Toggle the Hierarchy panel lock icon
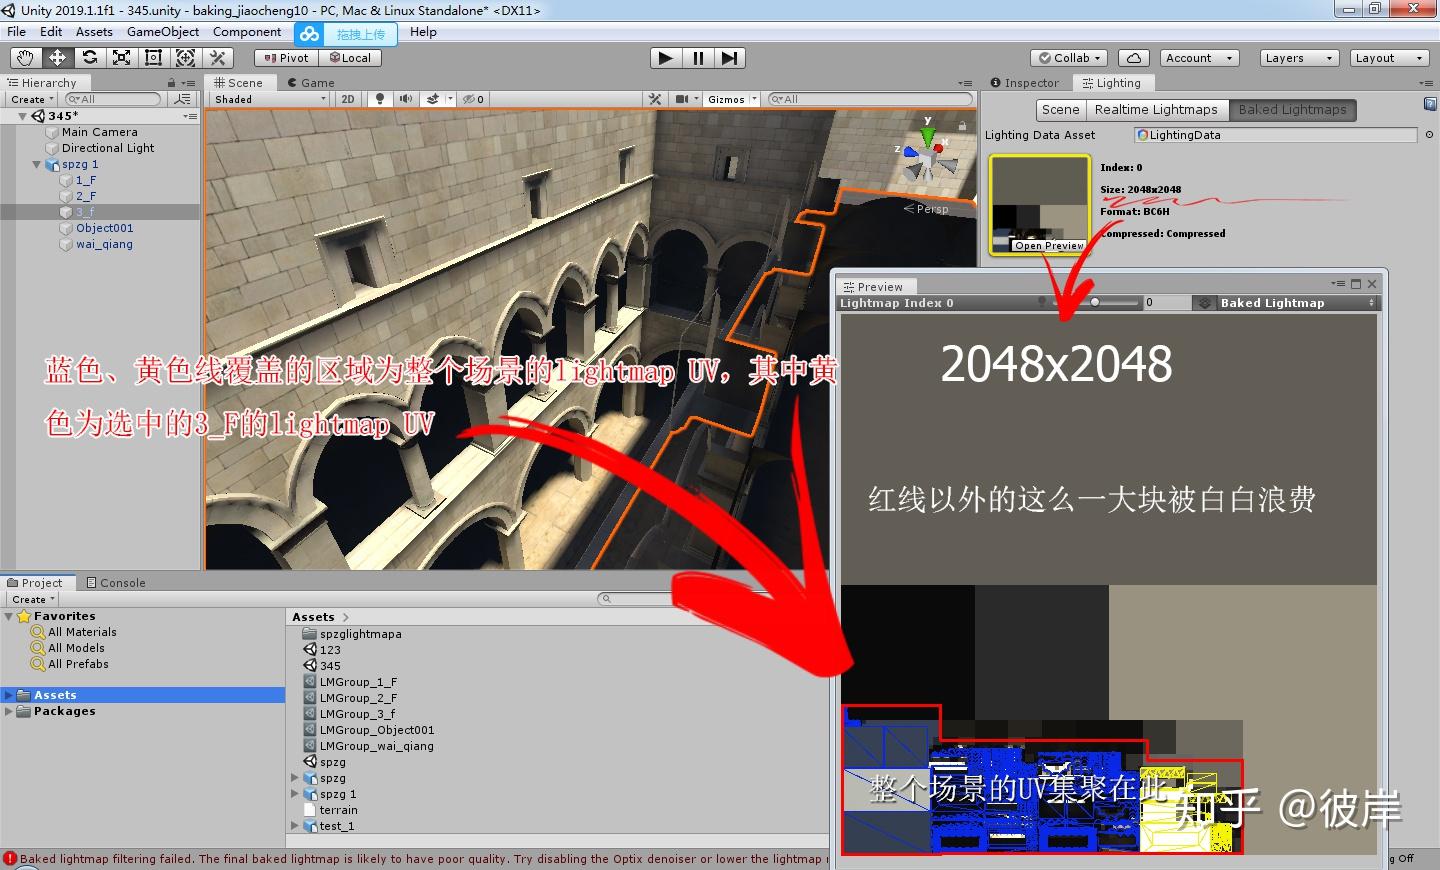1440x870 pixels. (x=171, y=83)
